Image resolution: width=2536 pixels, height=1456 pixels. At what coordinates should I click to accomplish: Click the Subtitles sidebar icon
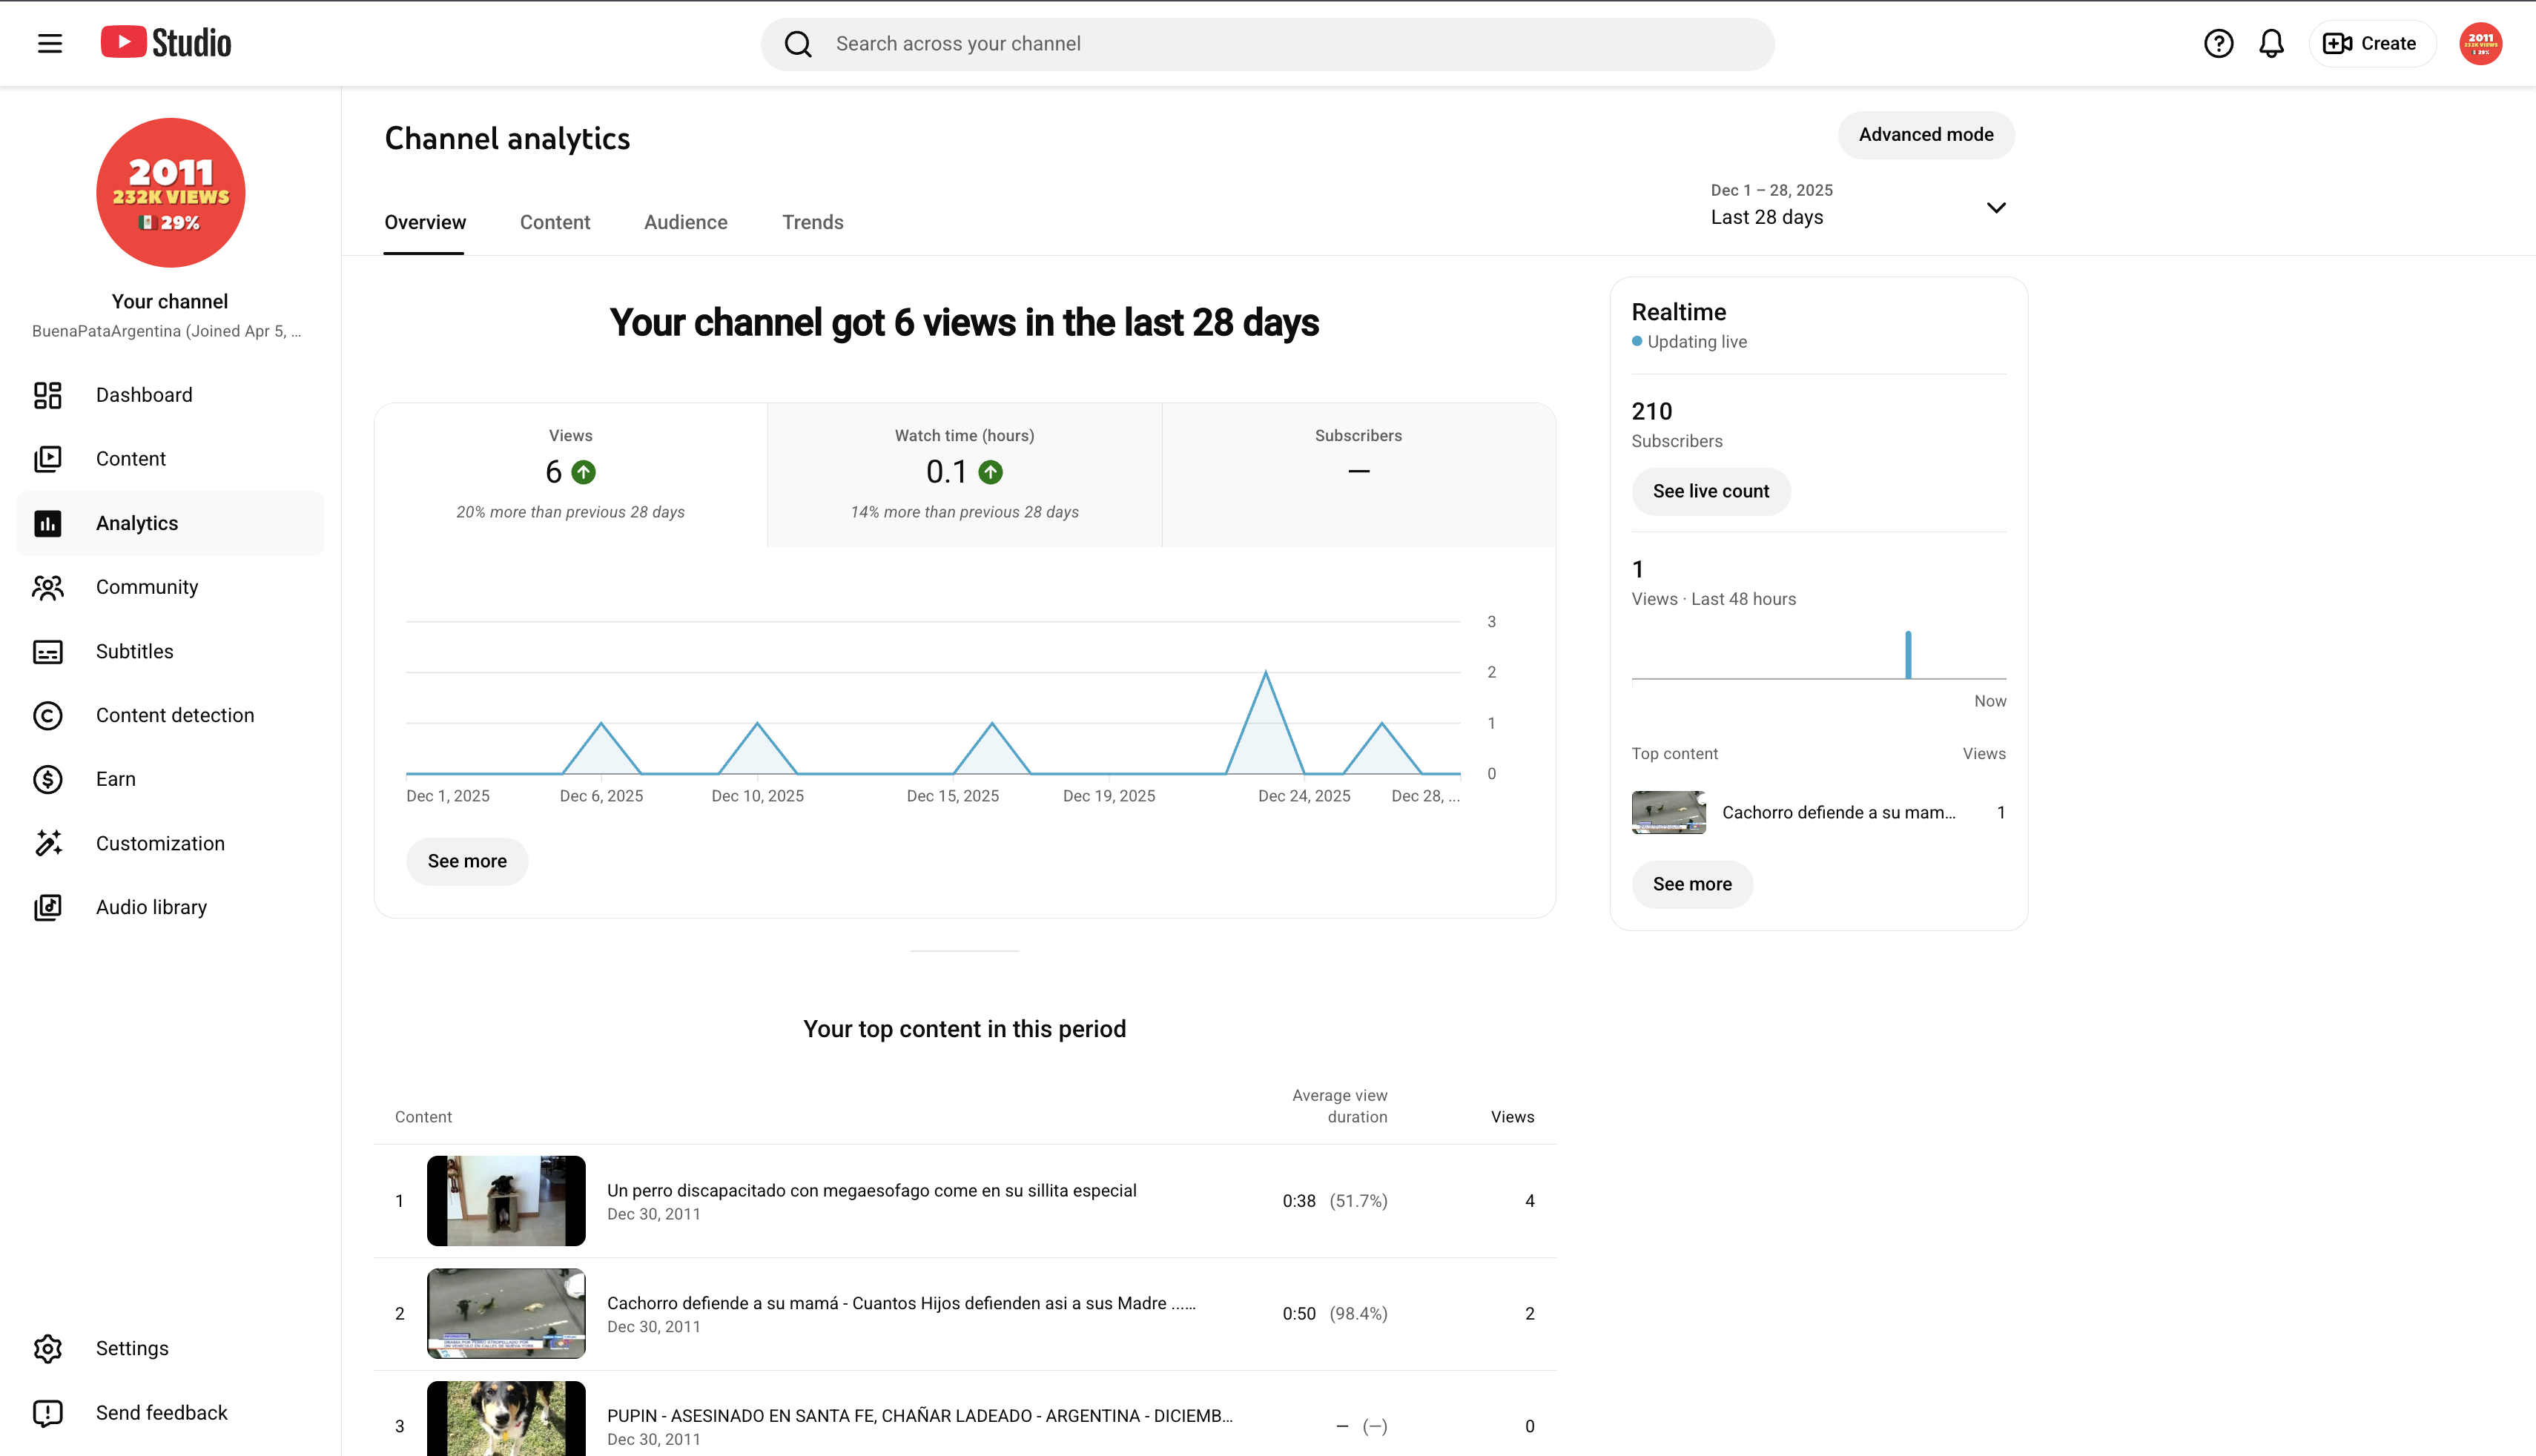click(x=48, y=652)
